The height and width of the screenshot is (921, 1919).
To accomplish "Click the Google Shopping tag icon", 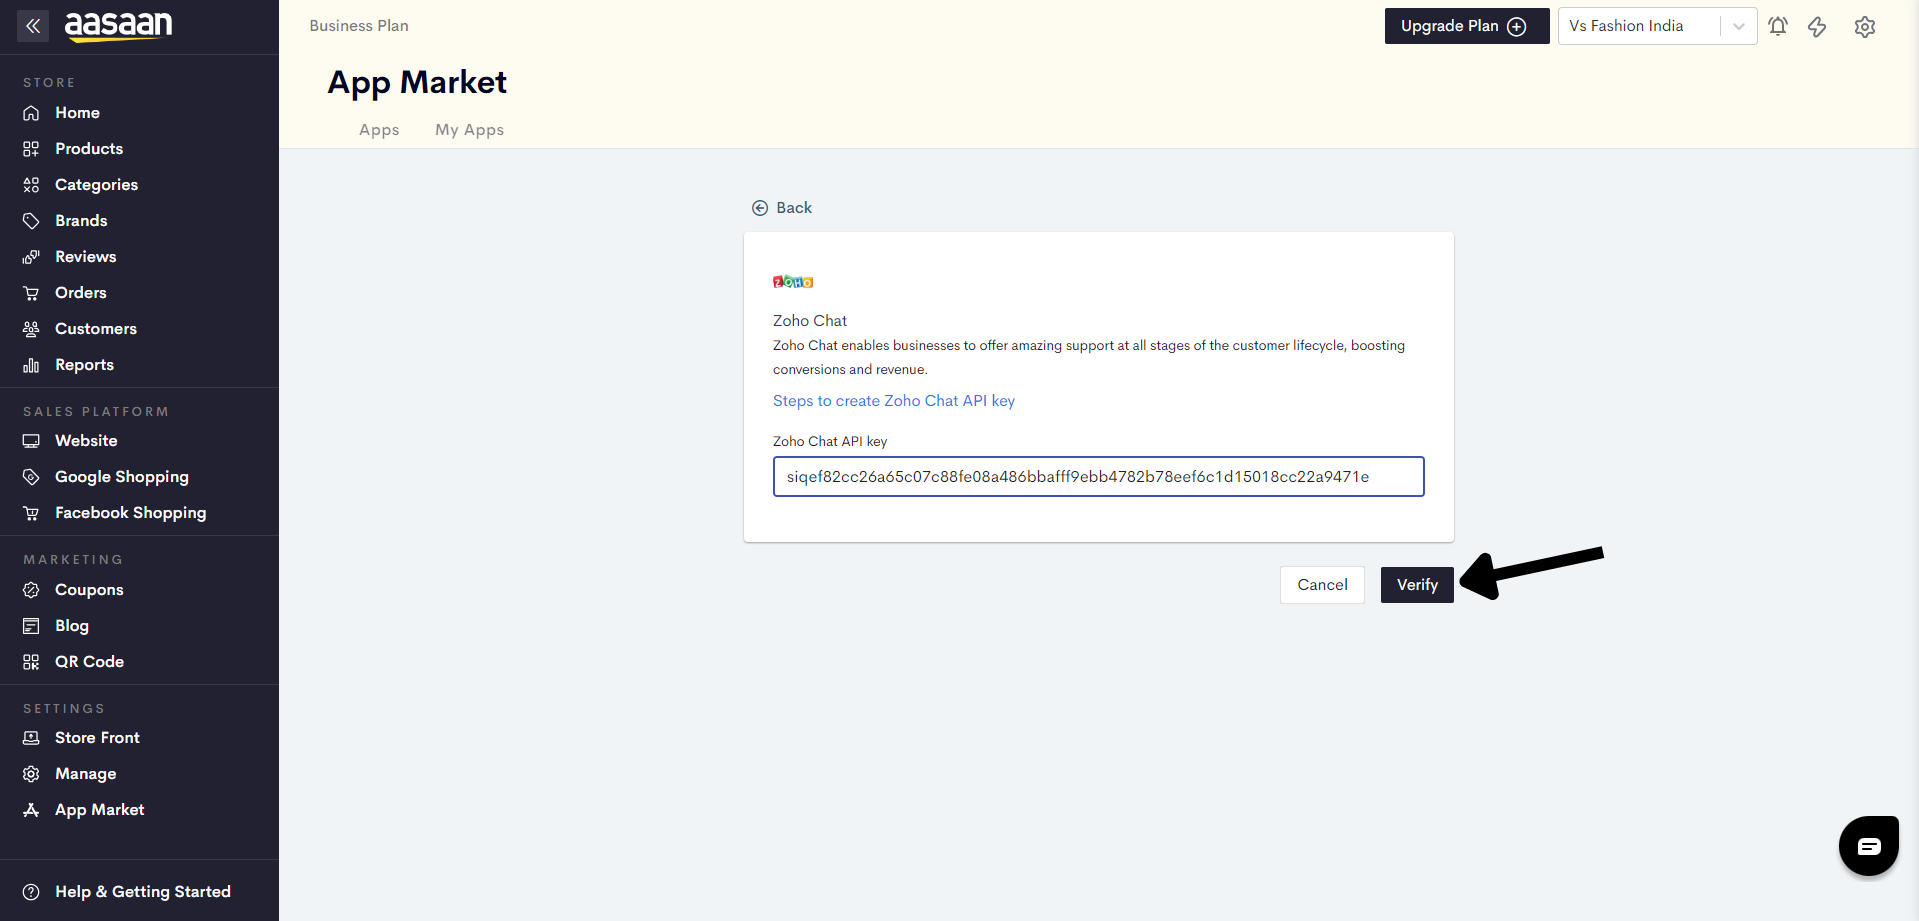I will click(x=31, y=477).
